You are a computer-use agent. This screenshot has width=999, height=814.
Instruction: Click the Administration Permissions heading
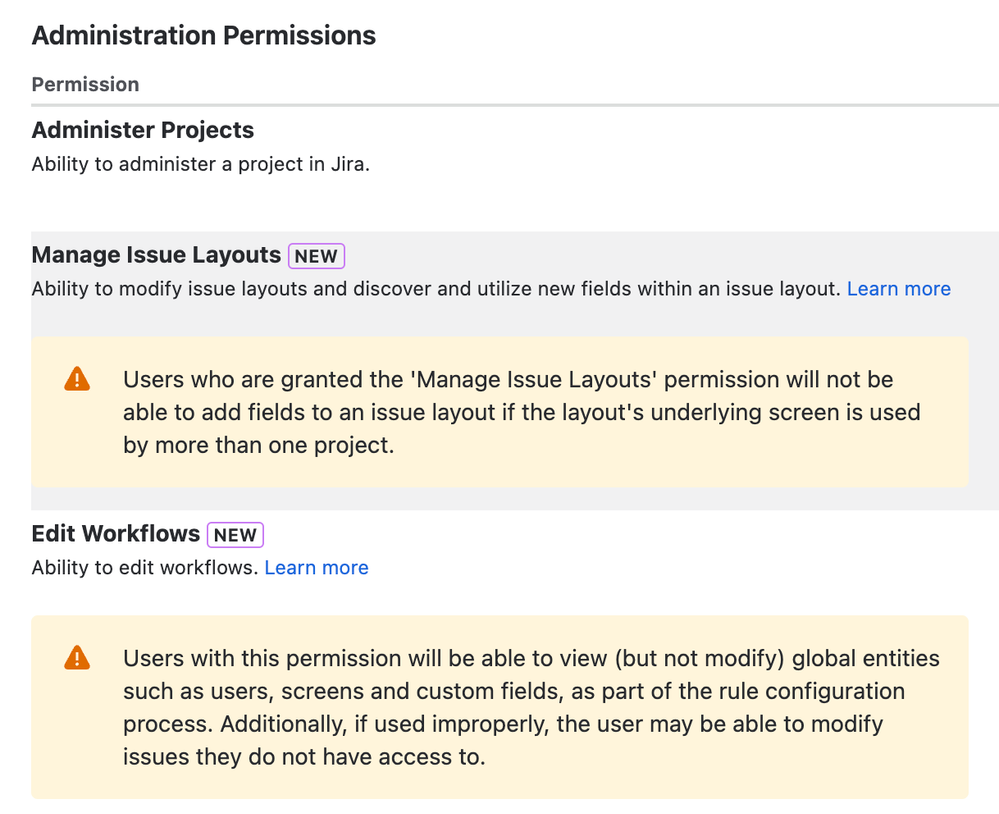click(x=204, y=36)
